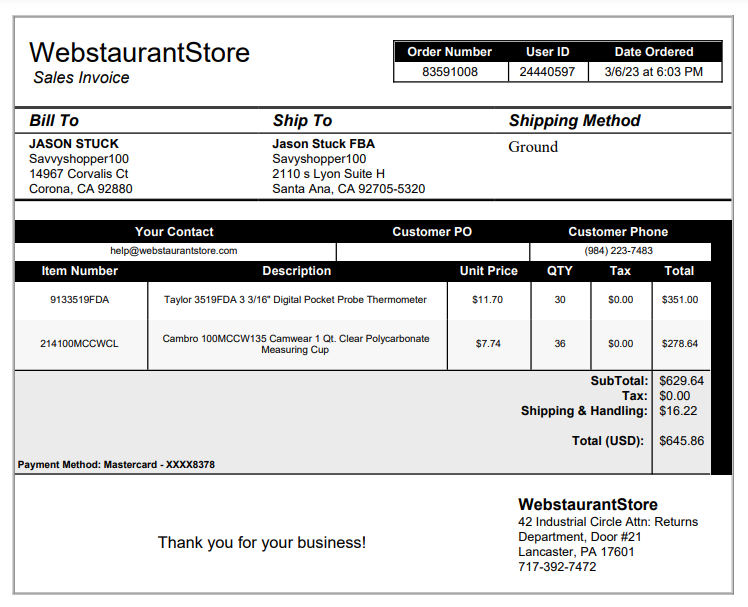Click order number 83591008
Screen dimensions: 748x607
tap(450, 72)
